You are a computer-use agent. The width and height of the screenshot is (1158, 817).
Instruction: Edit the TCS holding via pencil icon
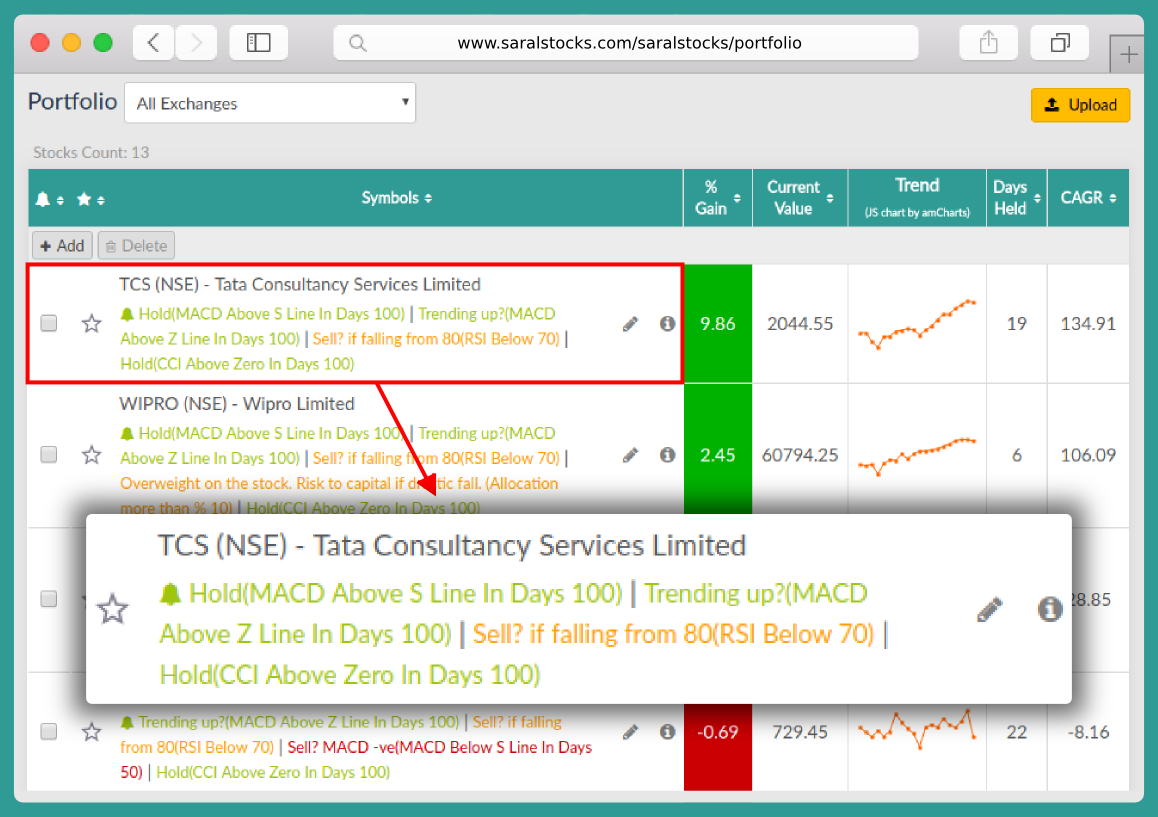(630, 324)
